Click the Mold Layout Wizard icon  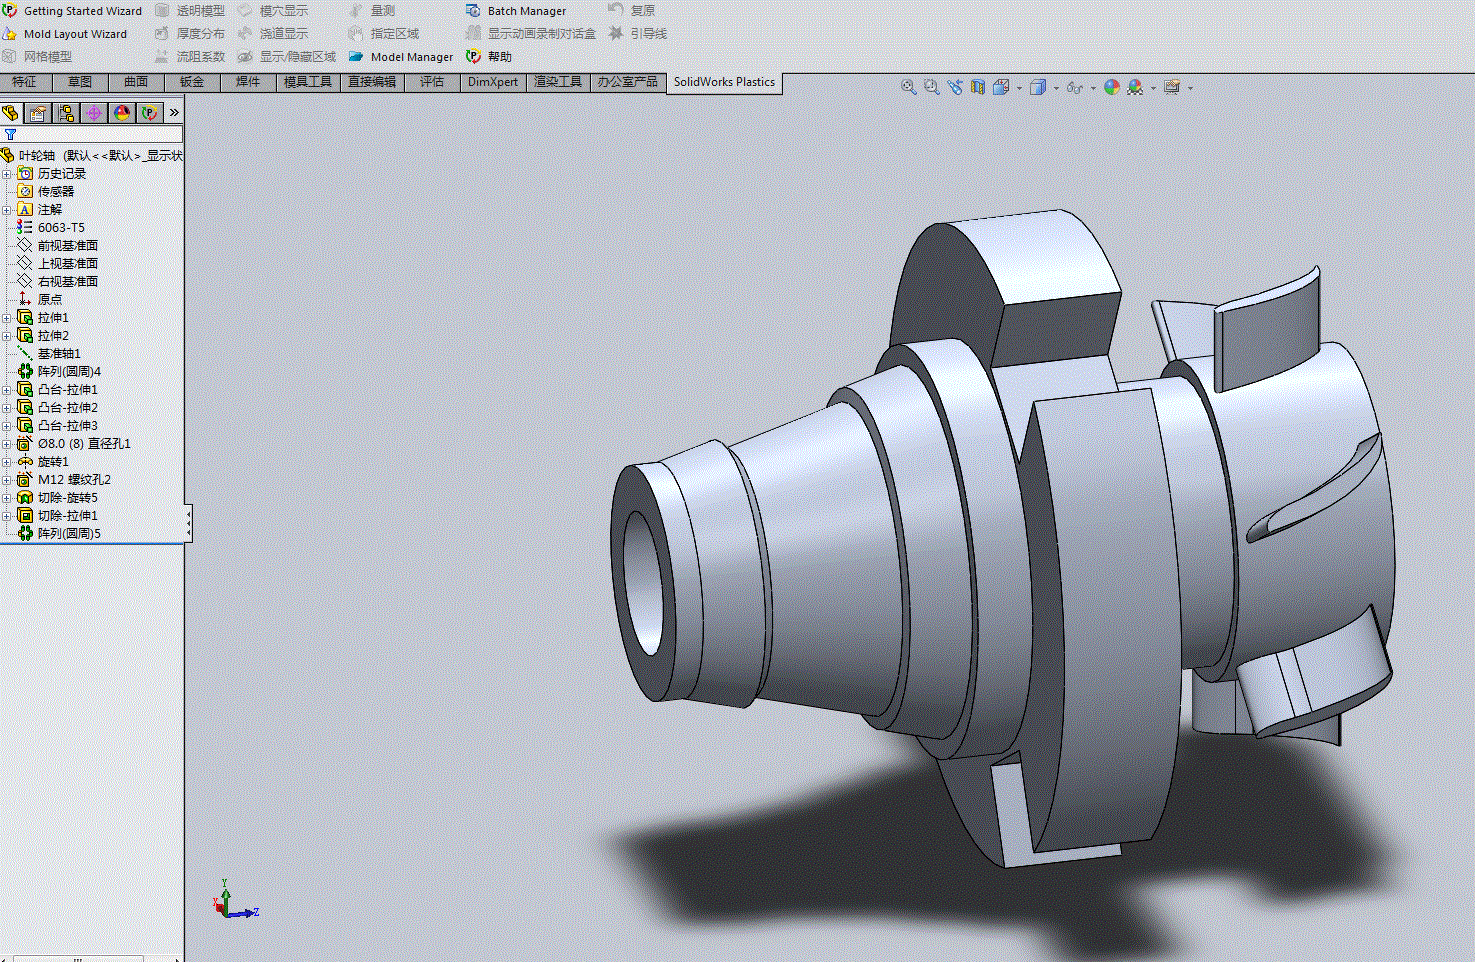pyautogui.click(x=10, y=34)
